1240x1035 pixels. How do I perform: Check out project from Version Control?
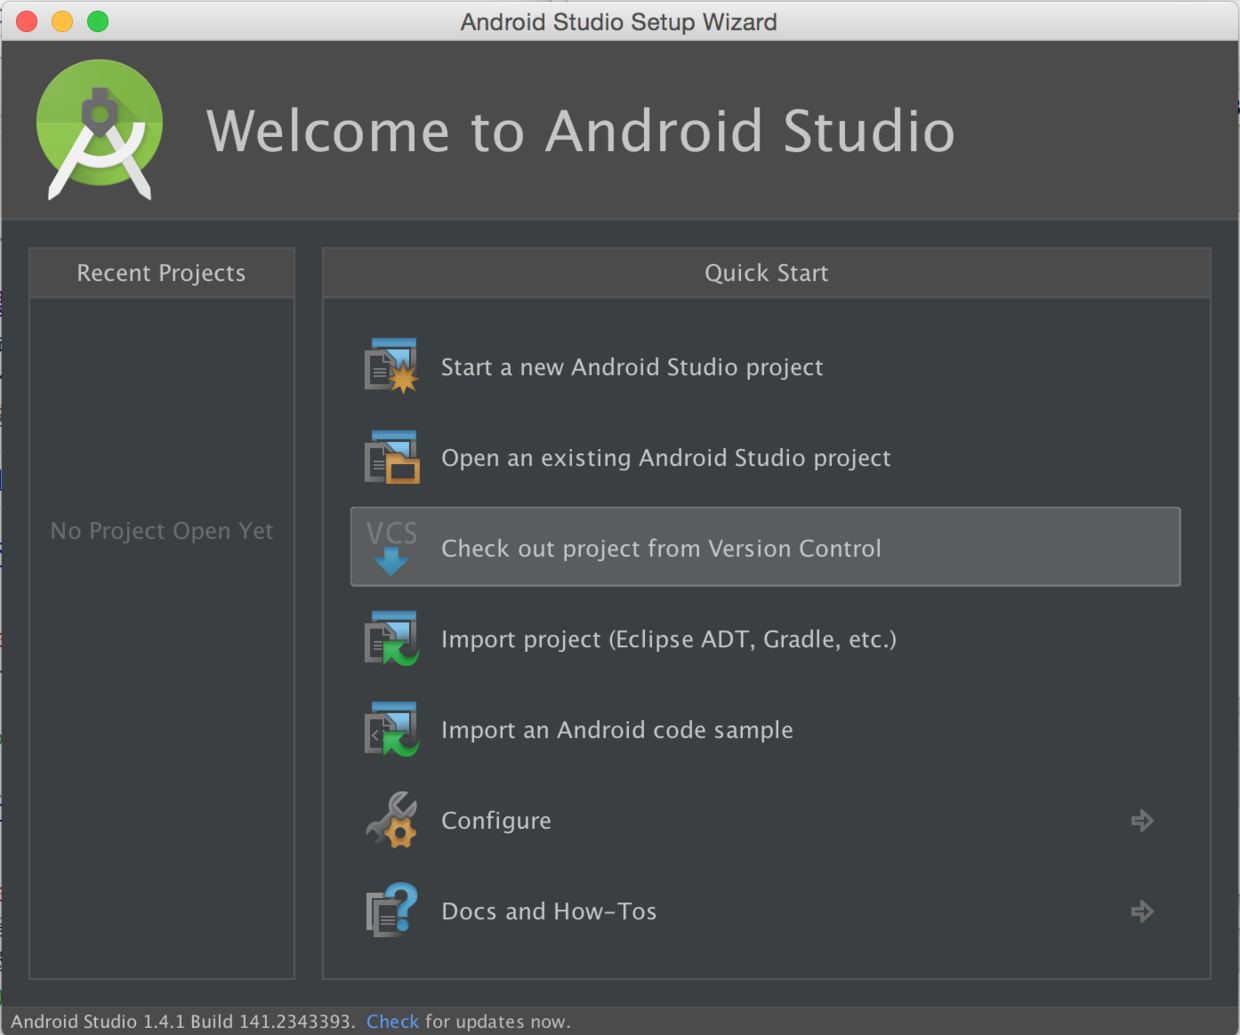(x=765, y=547)
